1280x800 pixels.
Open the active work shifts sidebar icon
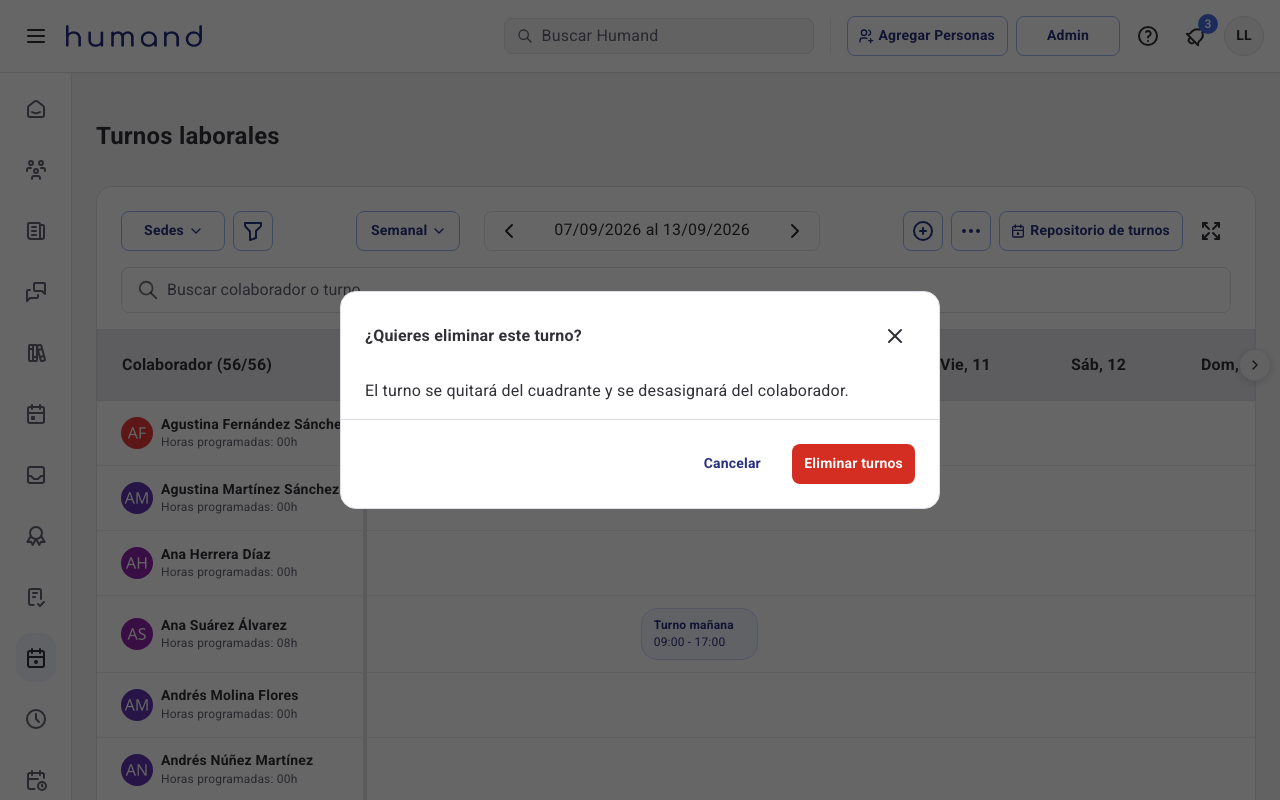(x=36, y=658)
